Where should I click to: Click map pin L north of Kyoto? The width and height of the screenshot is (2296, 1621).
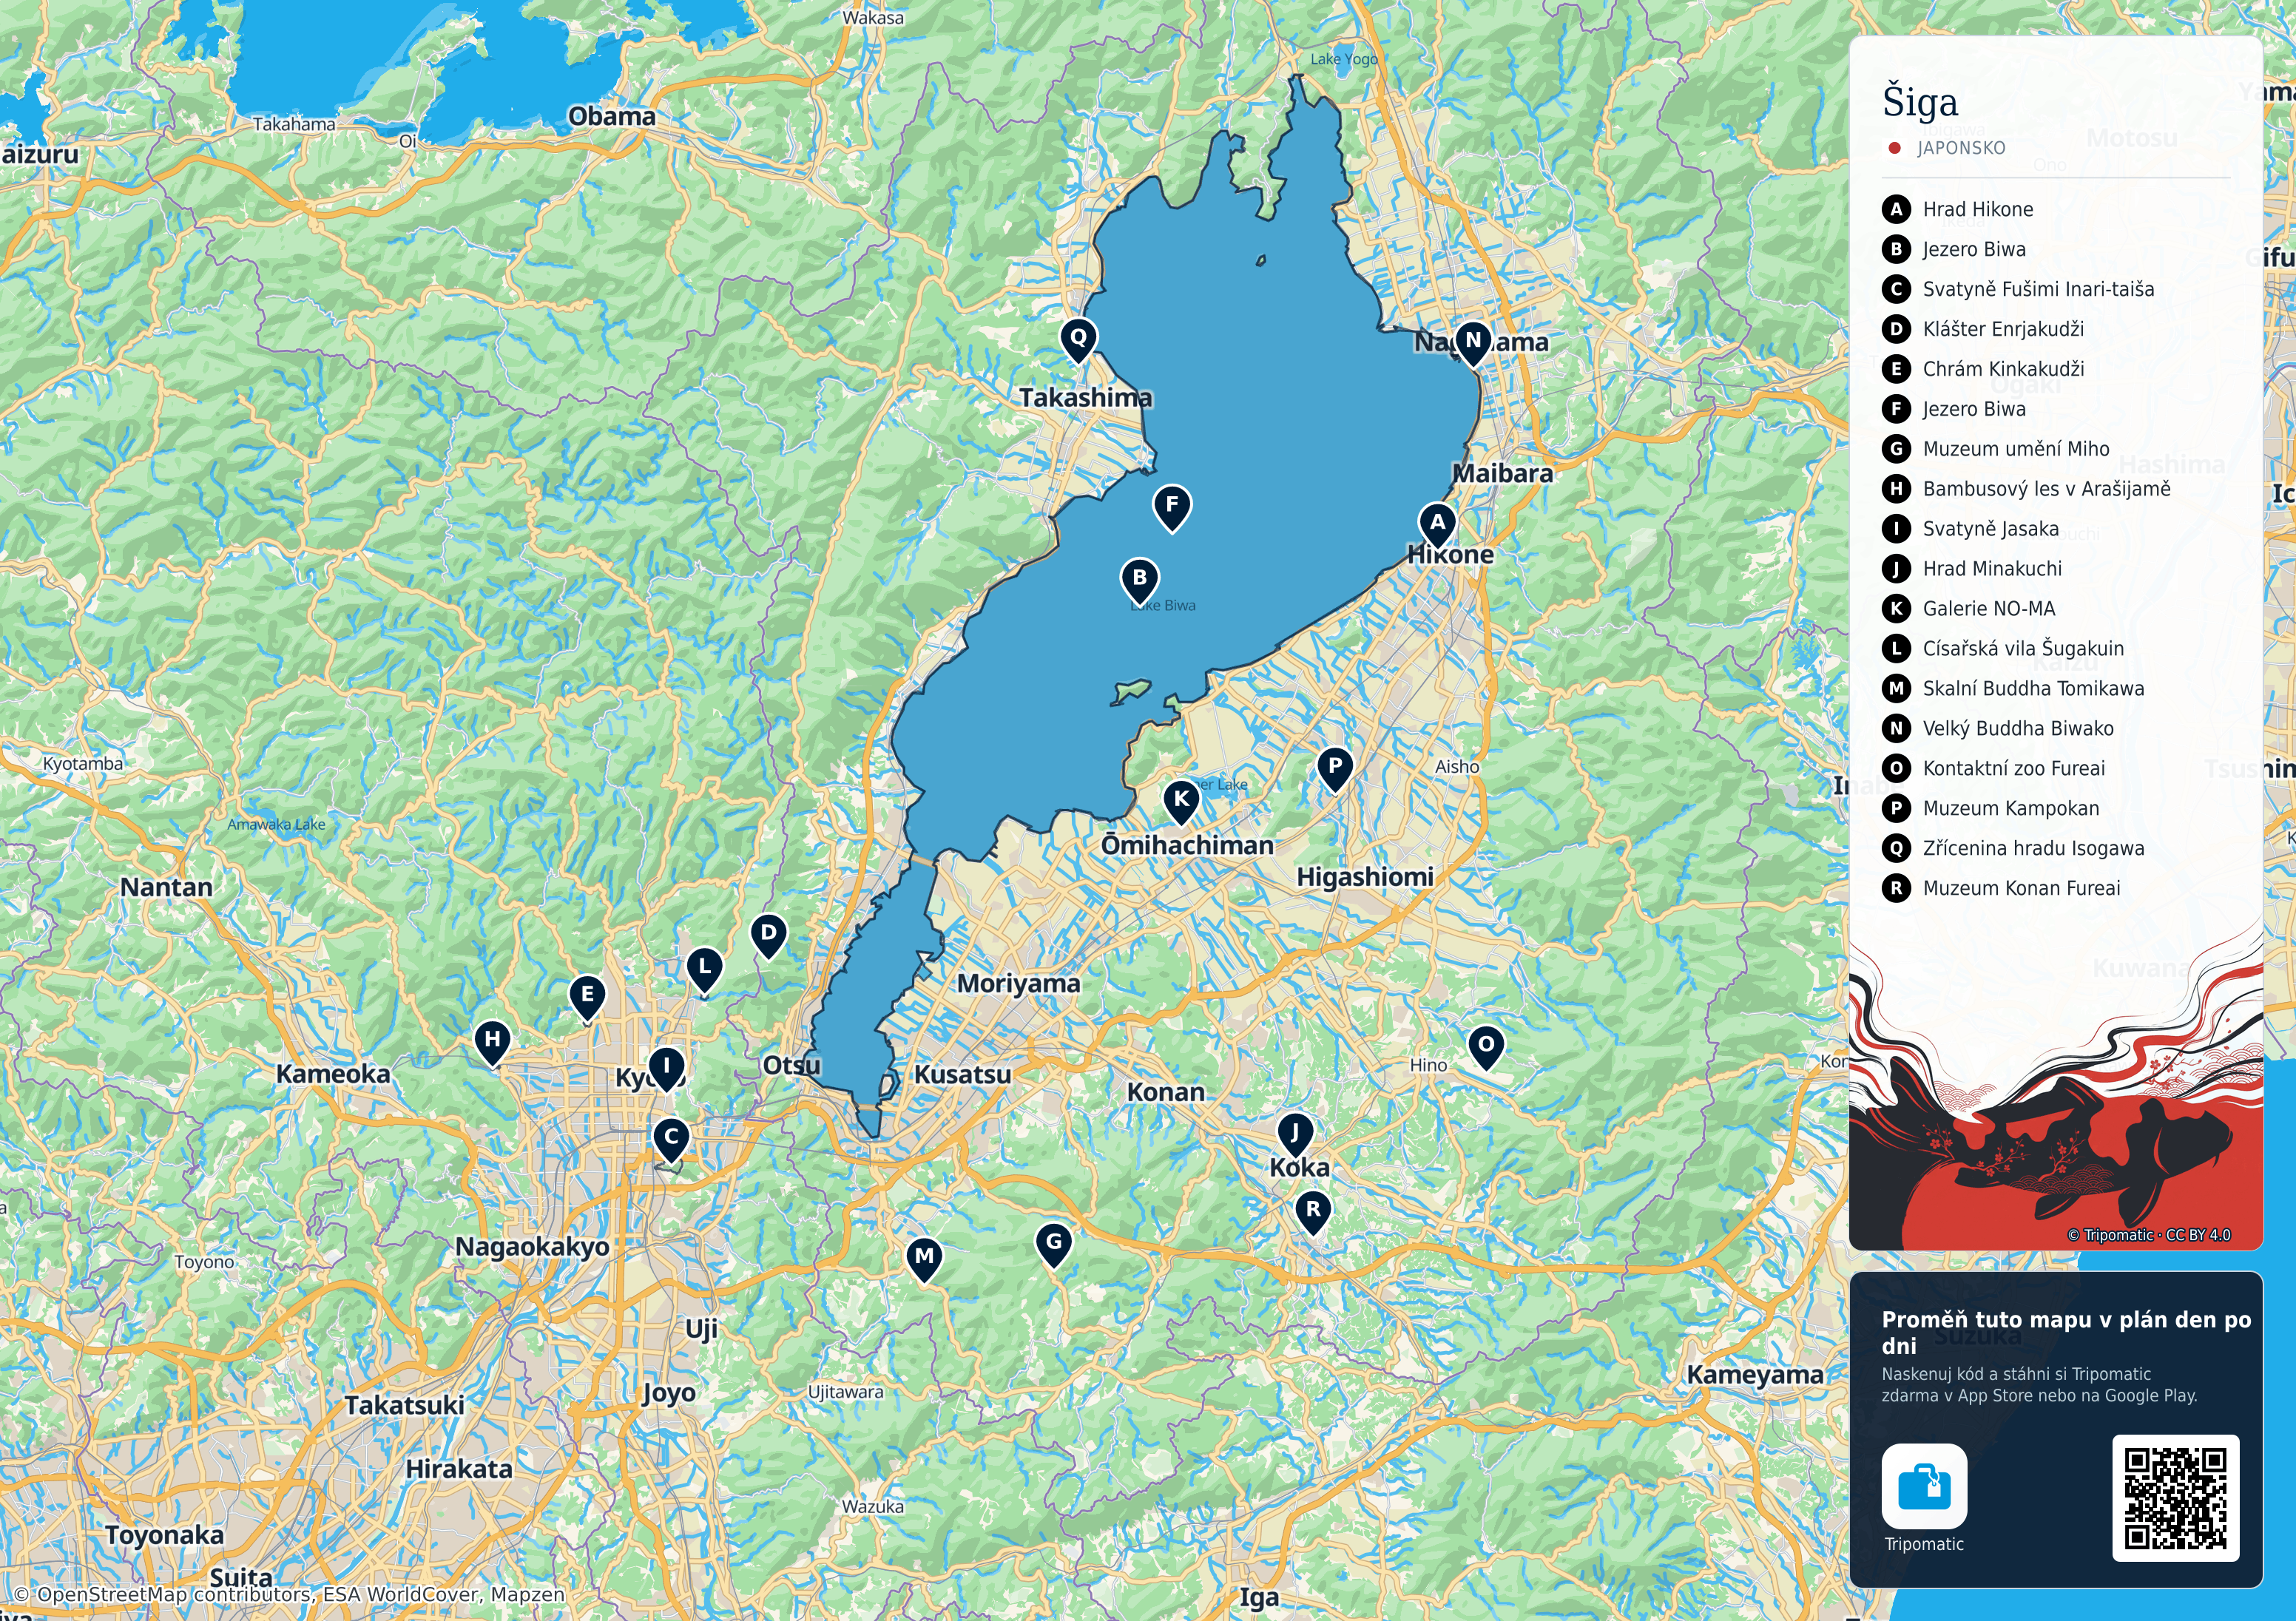(705, 971)
